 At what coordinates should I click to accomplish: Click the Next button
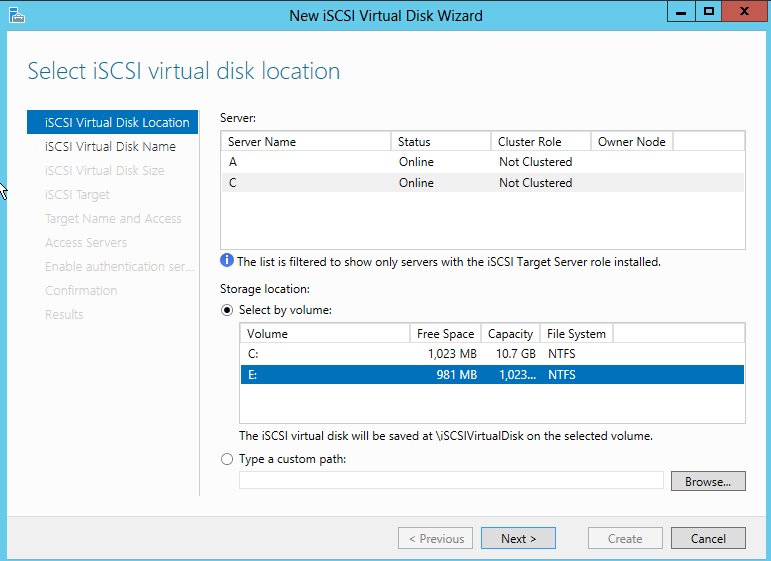[518, 538]
